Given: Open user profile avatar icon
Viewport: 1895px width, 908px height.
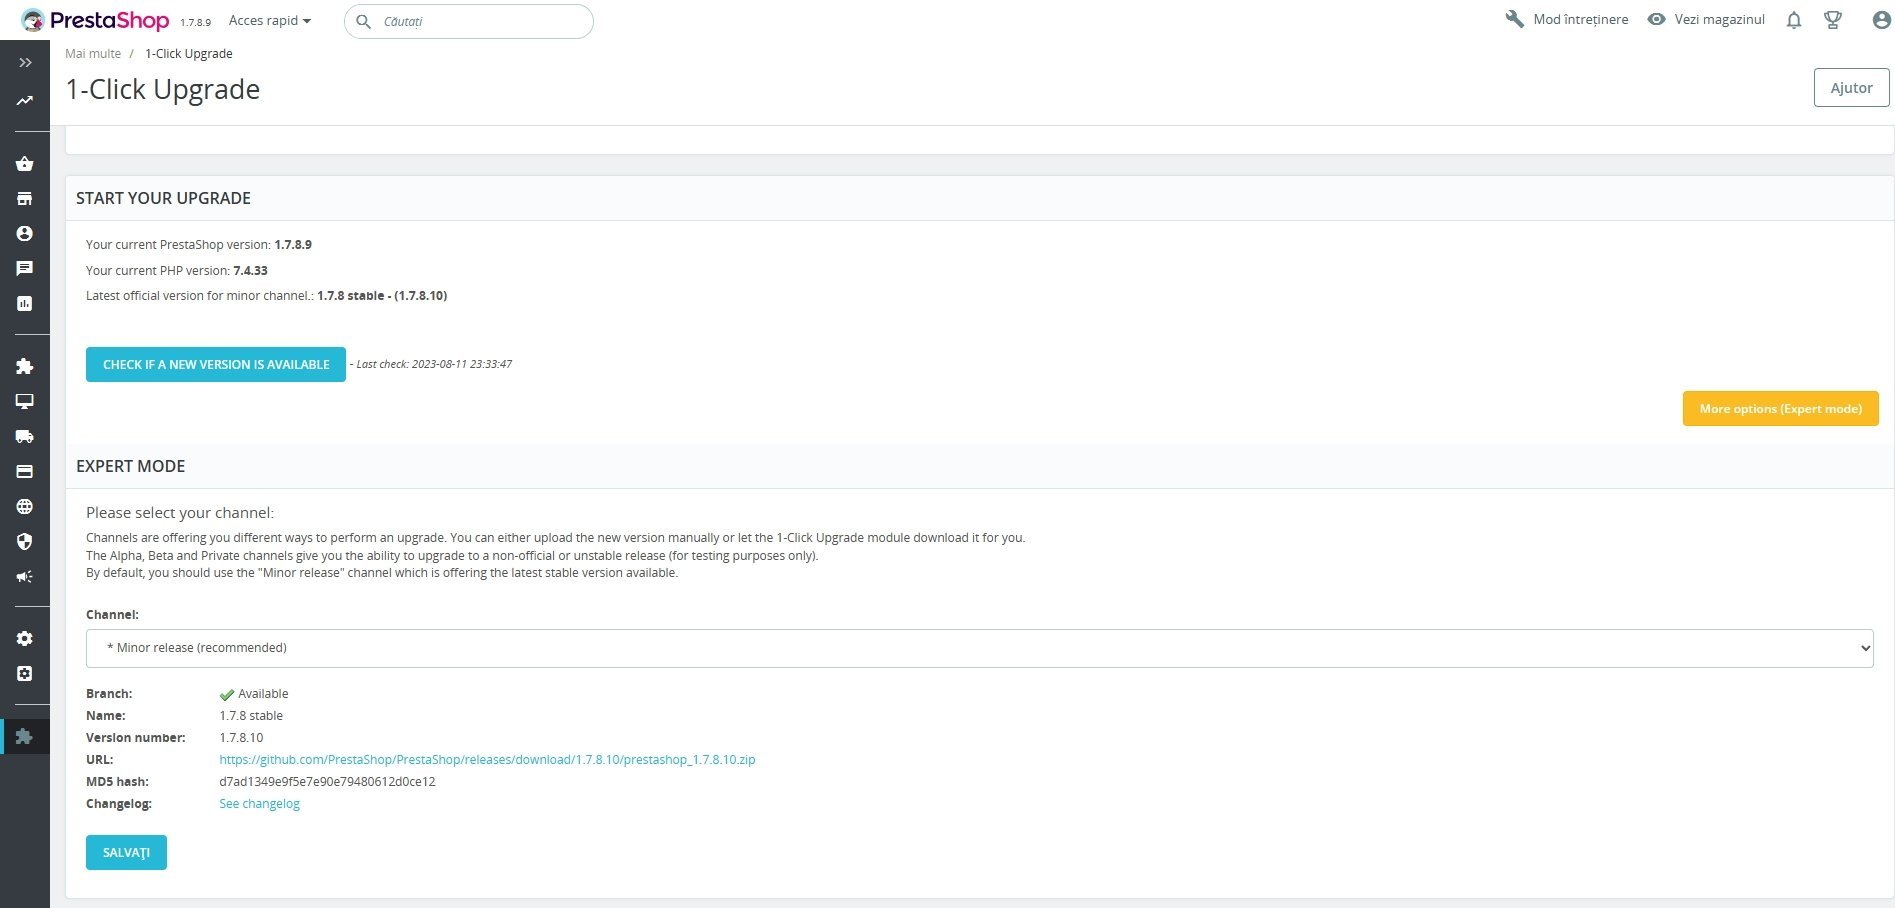Looking at the screenshot, I should [1881, 20].
